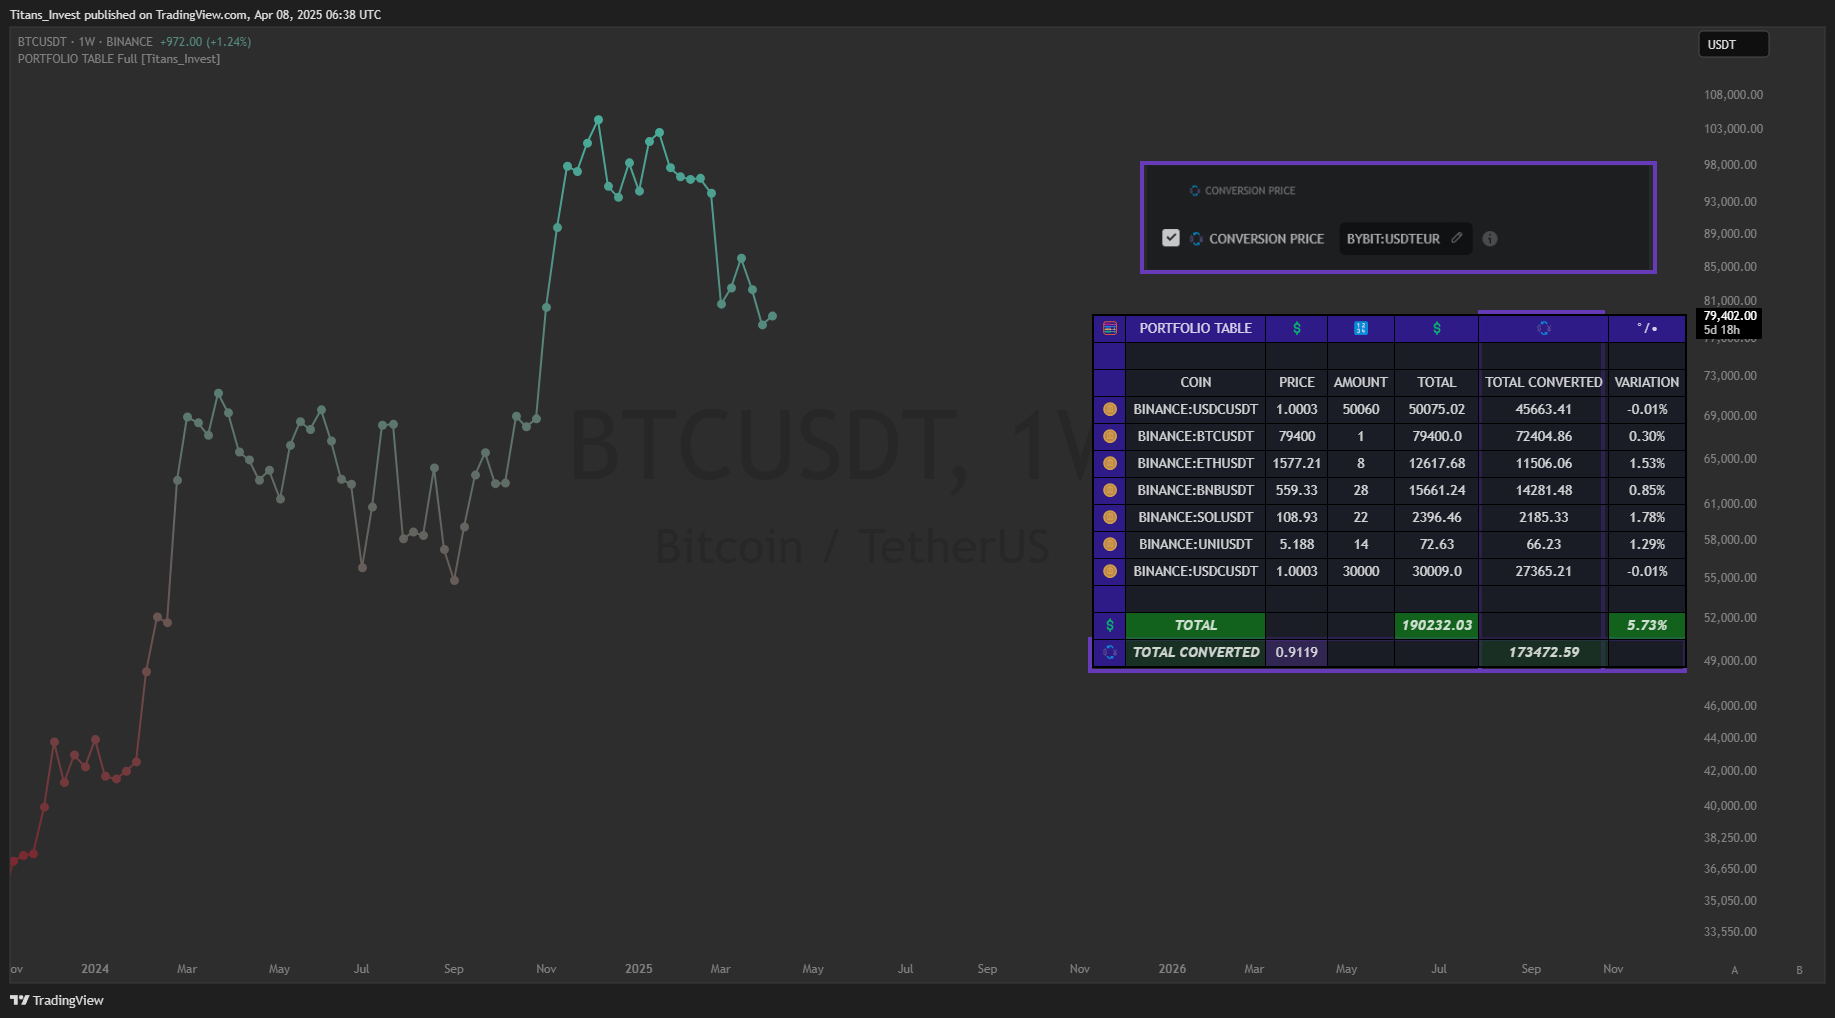Image resolution: width=1835 pixels, height=1018 pixels.
Task: Click the BINANCE:SOLUSDT coin cell
Action: 1195,517
